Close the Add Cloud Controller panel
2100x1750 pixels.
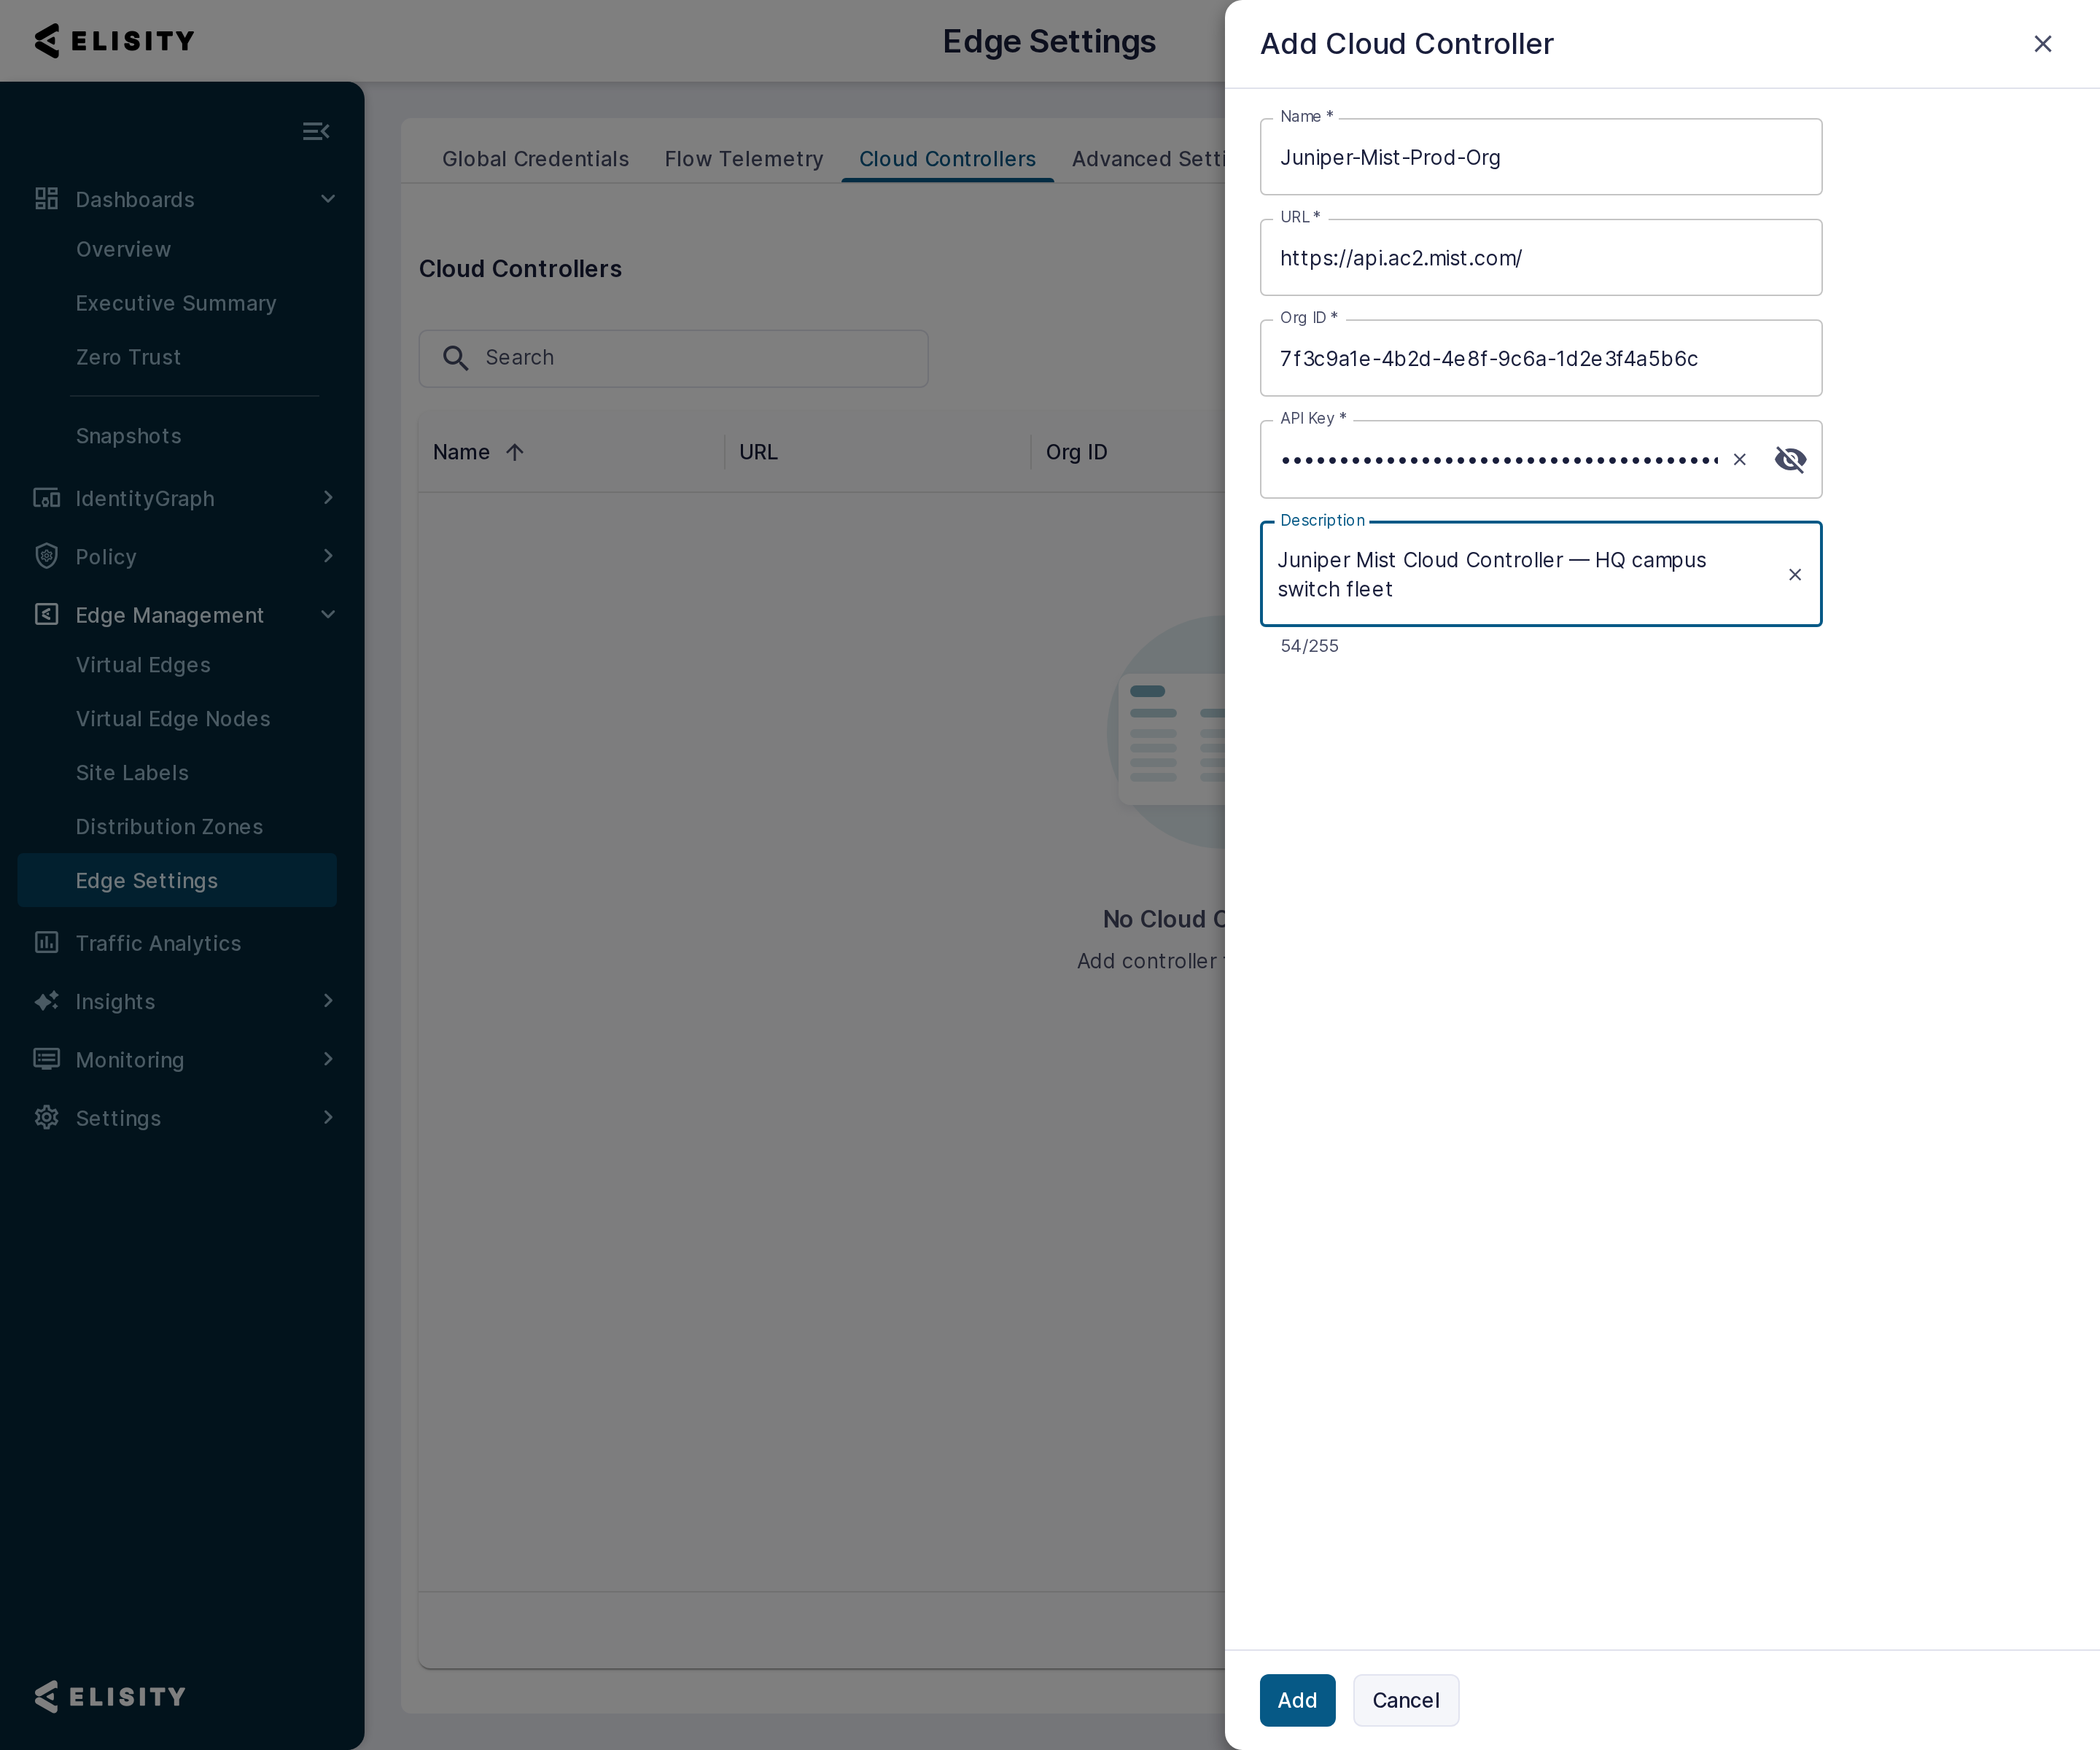2042,44
